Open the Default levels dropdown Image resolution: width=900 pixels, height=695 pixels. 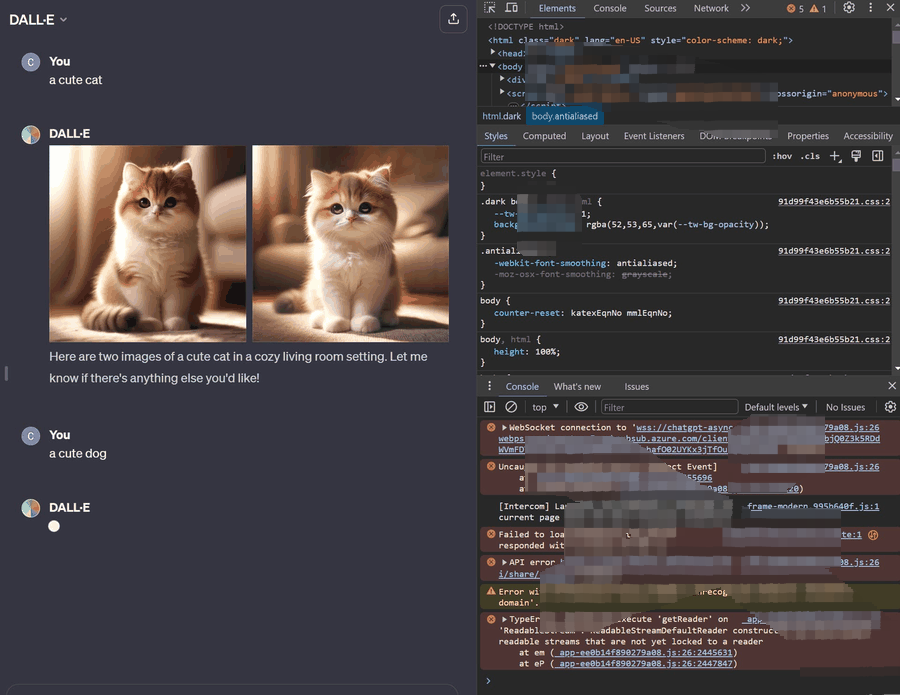tap(776, 407)
